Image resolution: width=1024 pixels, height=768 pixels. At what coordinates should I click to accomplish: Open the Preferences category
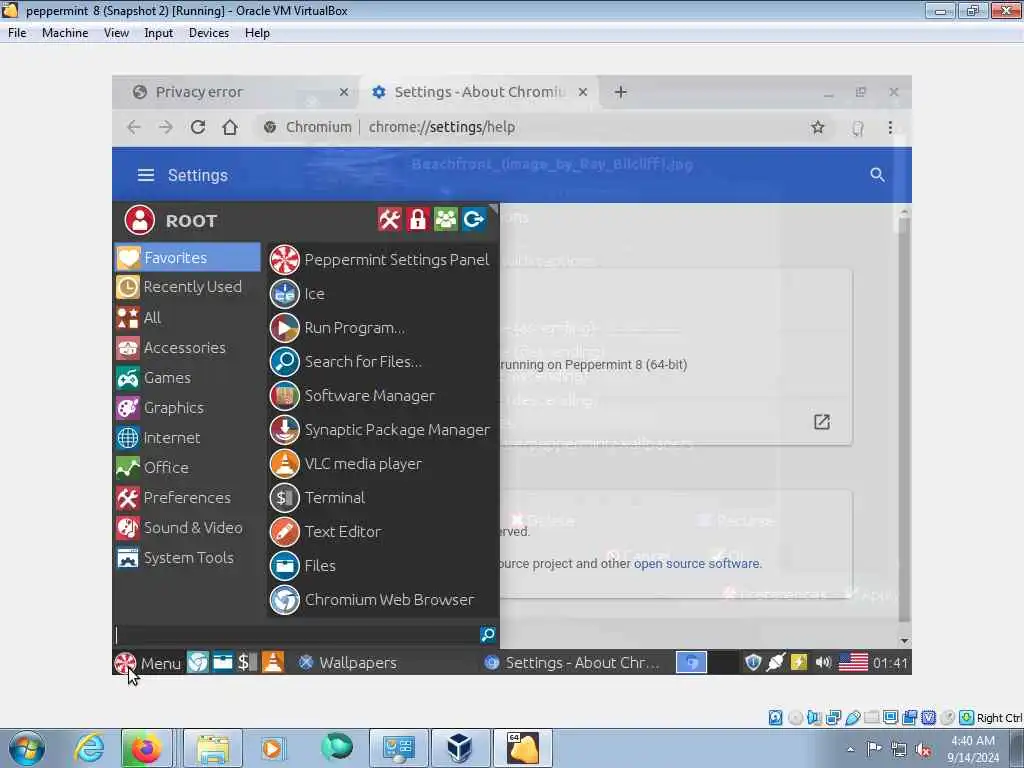click(x=187, y=498)
